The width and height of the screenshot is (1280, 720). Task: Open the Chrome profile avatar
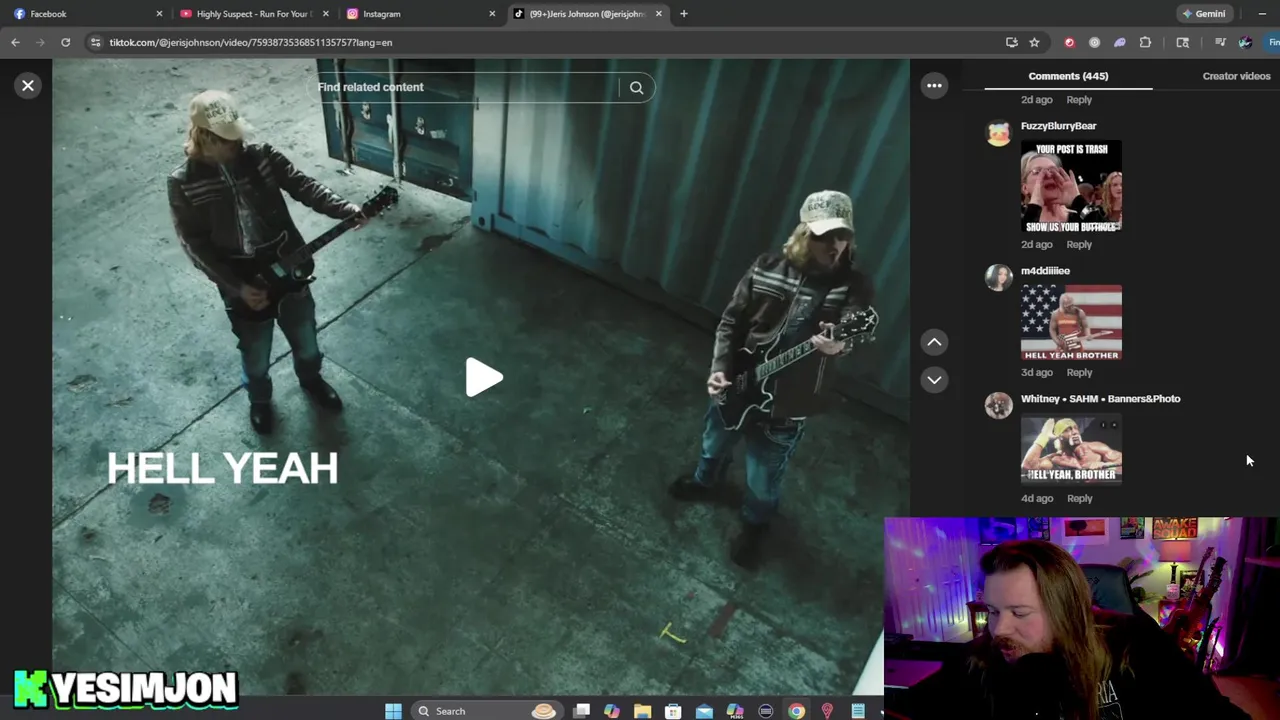[1245, 43]
